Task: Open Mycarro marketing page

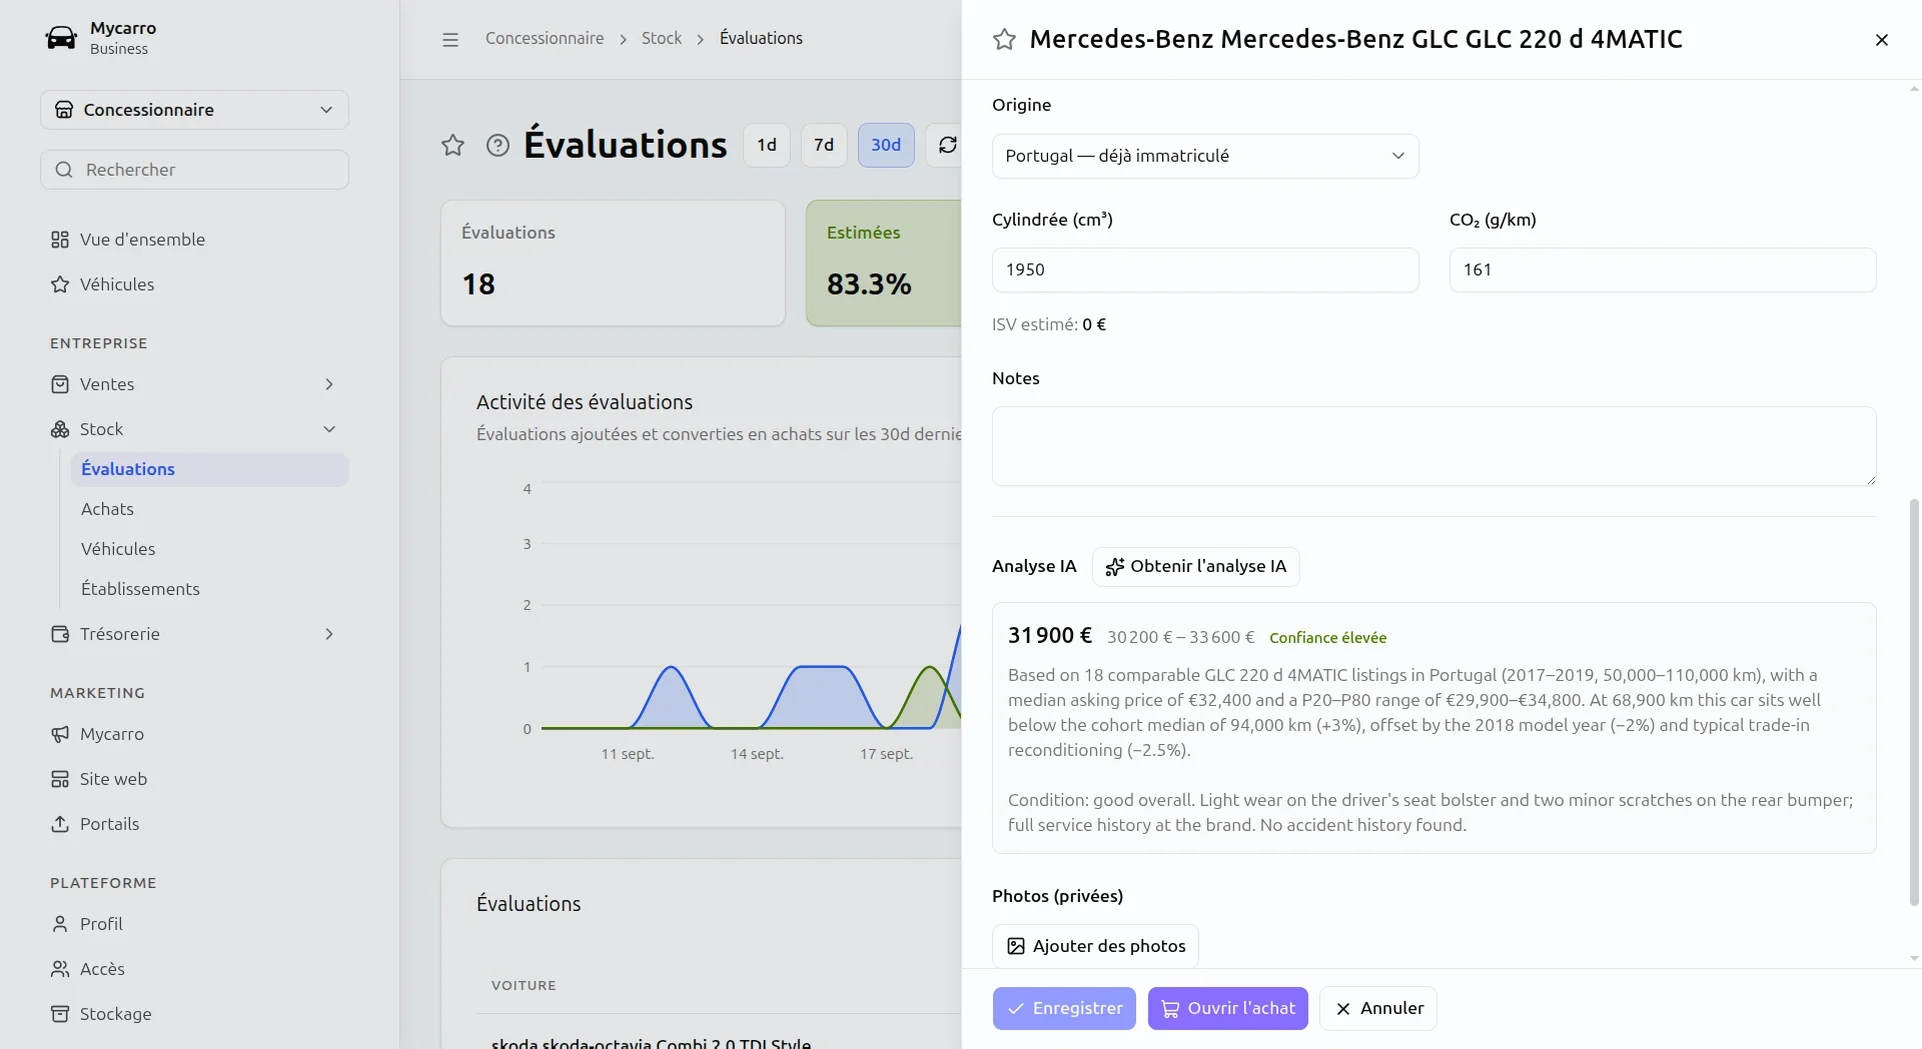Action: (194, 734)
